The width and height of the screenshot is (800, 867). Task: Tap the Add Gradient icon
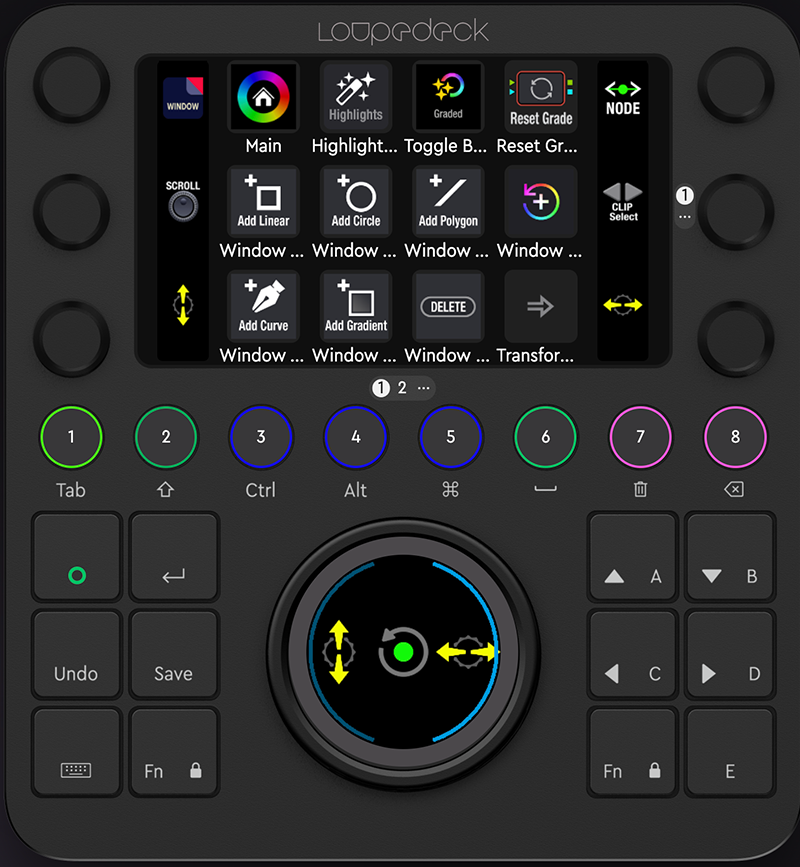(x=355, y=306)
